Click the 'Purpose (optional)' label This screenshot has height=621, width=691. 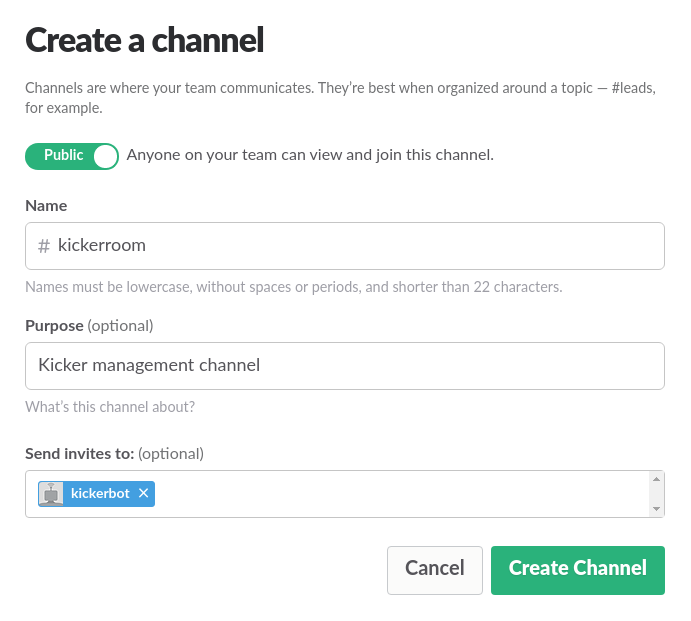click(x=89, y=326)
